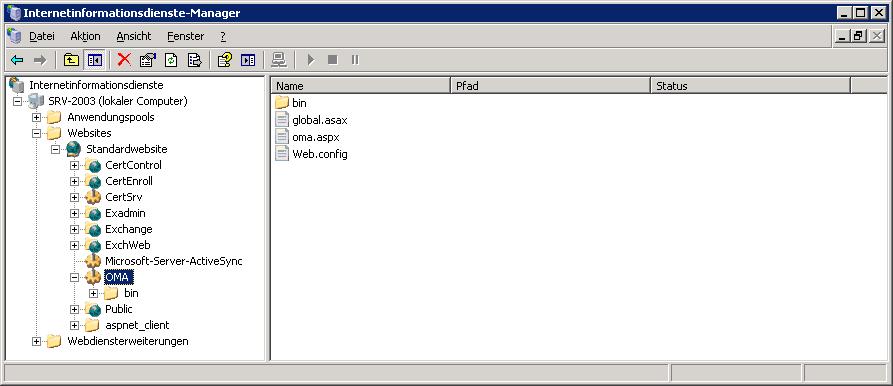Image resolution: width=893 pixels, height=386 pixels.
Task: Expand the bin folder under OMA
Action: coord(93,293)
